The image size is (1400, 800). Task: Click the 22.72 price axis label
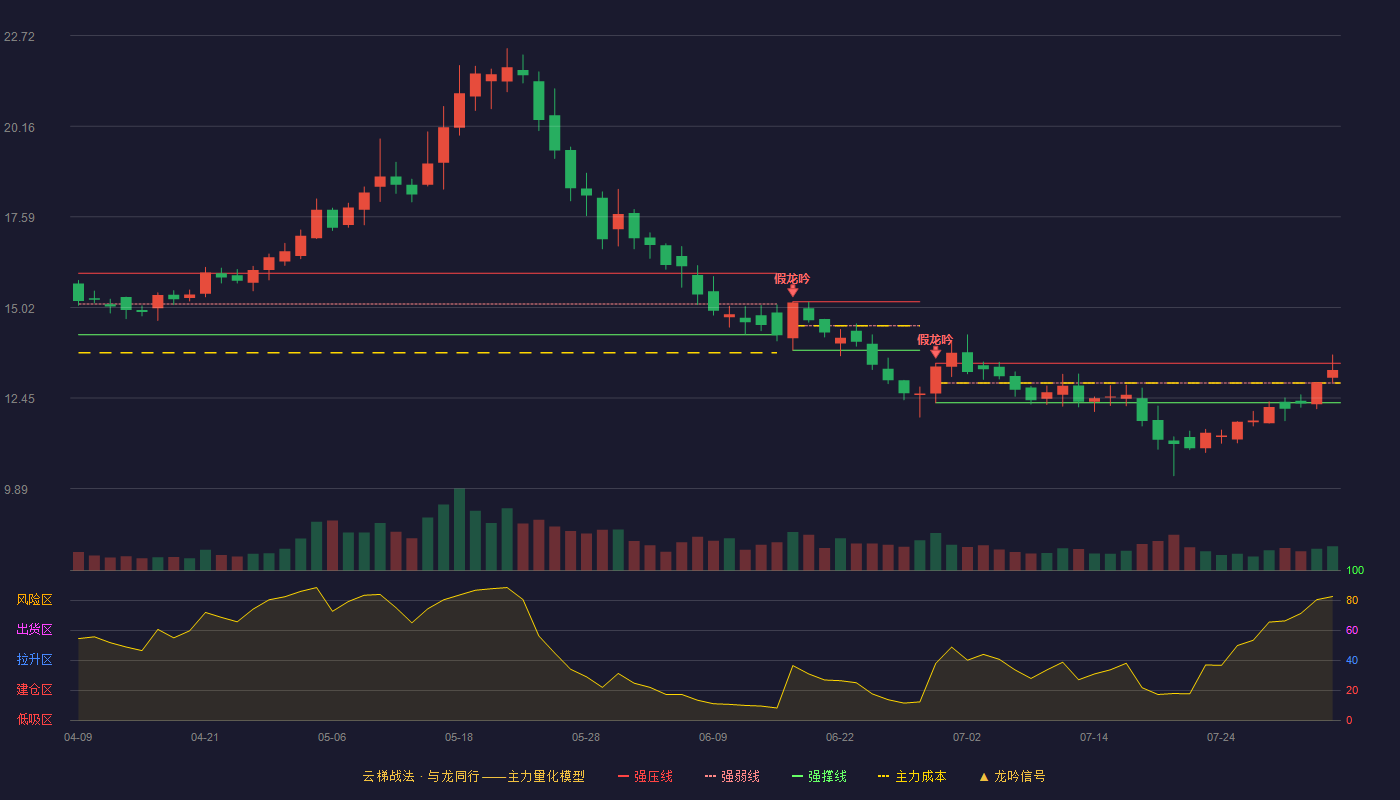(x=19, y=37)
